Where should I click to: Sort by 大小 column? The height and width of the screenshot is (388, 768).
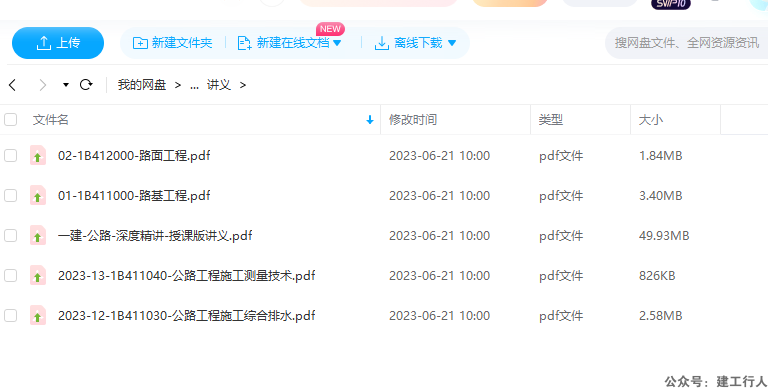click(650, 120)
